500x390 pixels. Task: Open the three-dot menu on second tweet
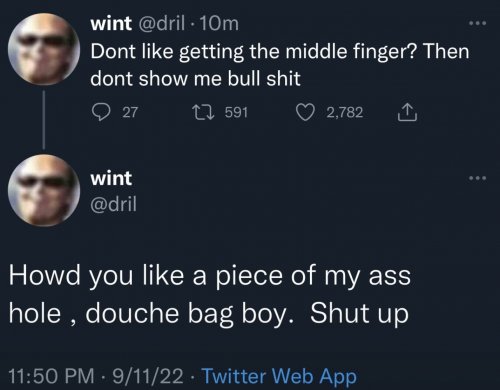pyautogui.click(x=477, y=178)
